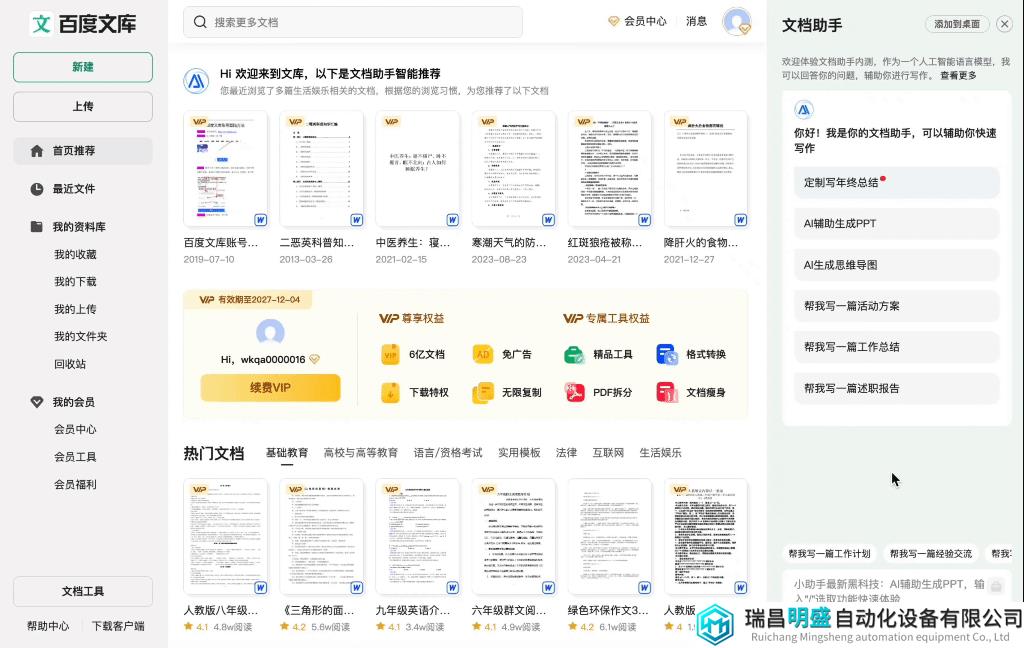Click the 免广告 AD icon

tap(483, 355)
